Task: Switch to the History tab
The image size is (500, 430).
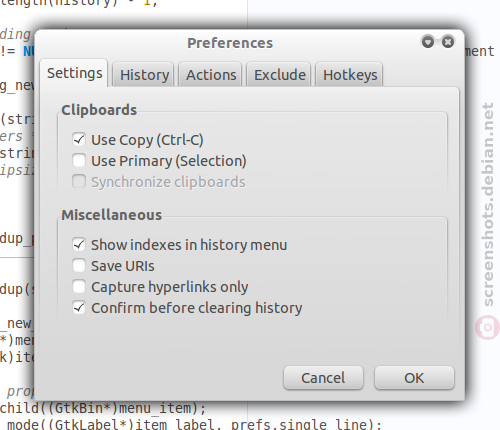Action: (x=144, y=75)
